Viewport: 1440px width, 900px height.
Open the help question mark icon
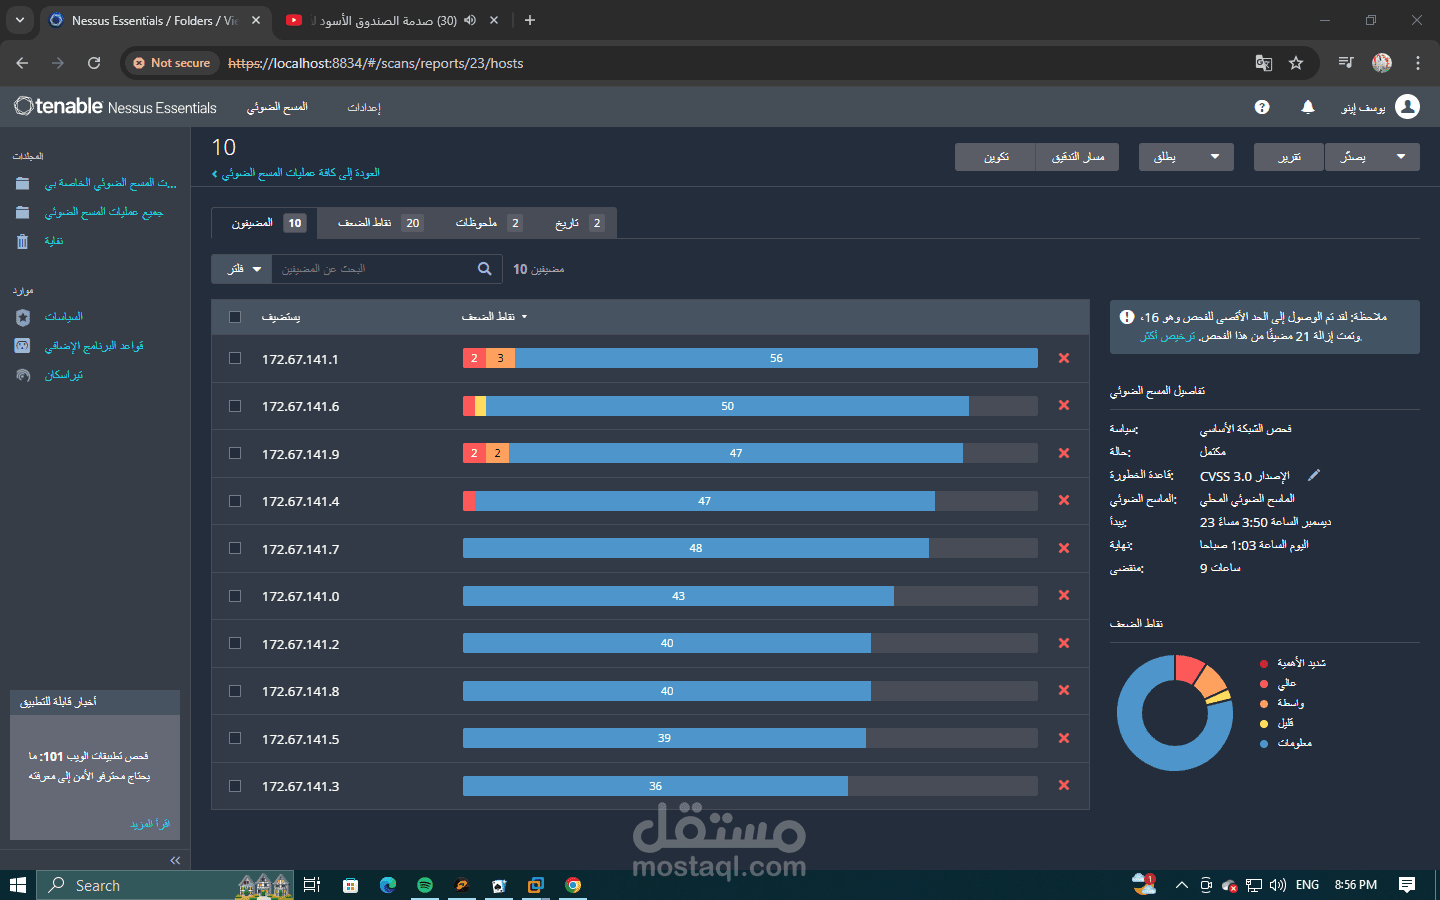coord(1262,107)
